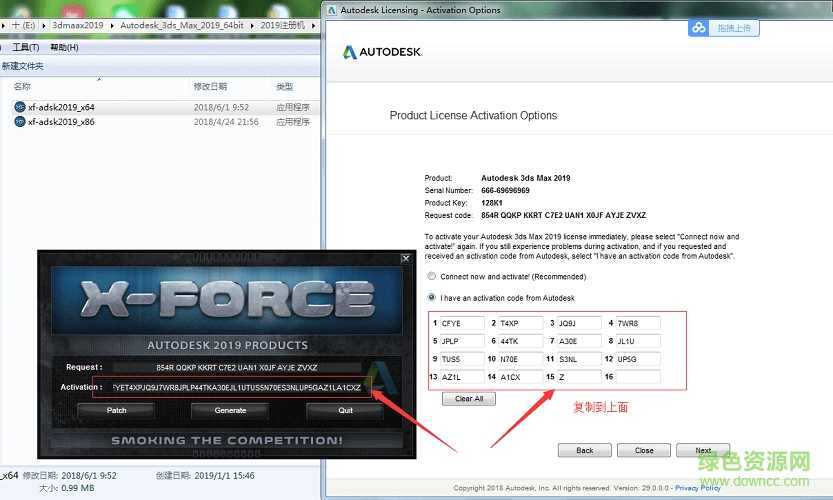Click activation code field 11 containing S3NL
Image resolution: width=833 pixels, height=500 pixels.
pyautogui.click(x=579, y=359)
